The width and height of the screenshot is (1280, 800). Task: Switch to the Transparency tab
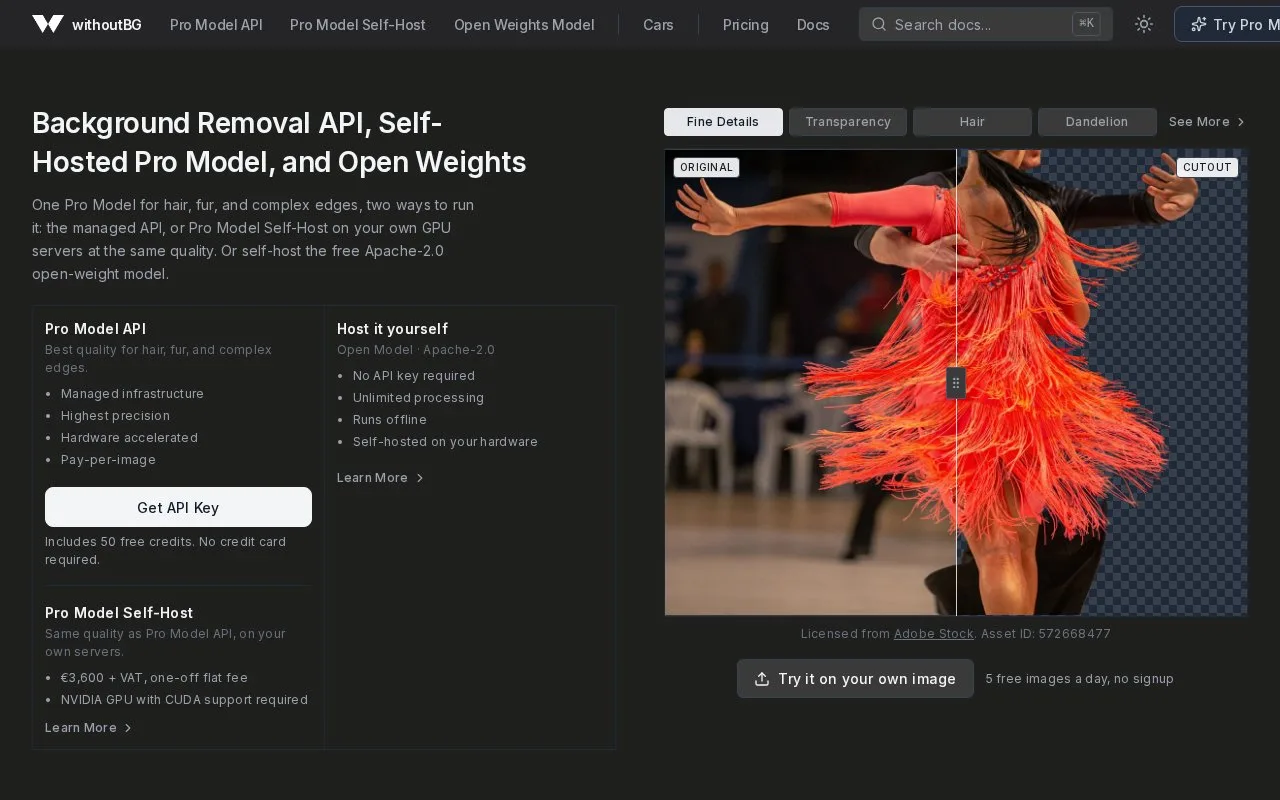click(848, 122)
